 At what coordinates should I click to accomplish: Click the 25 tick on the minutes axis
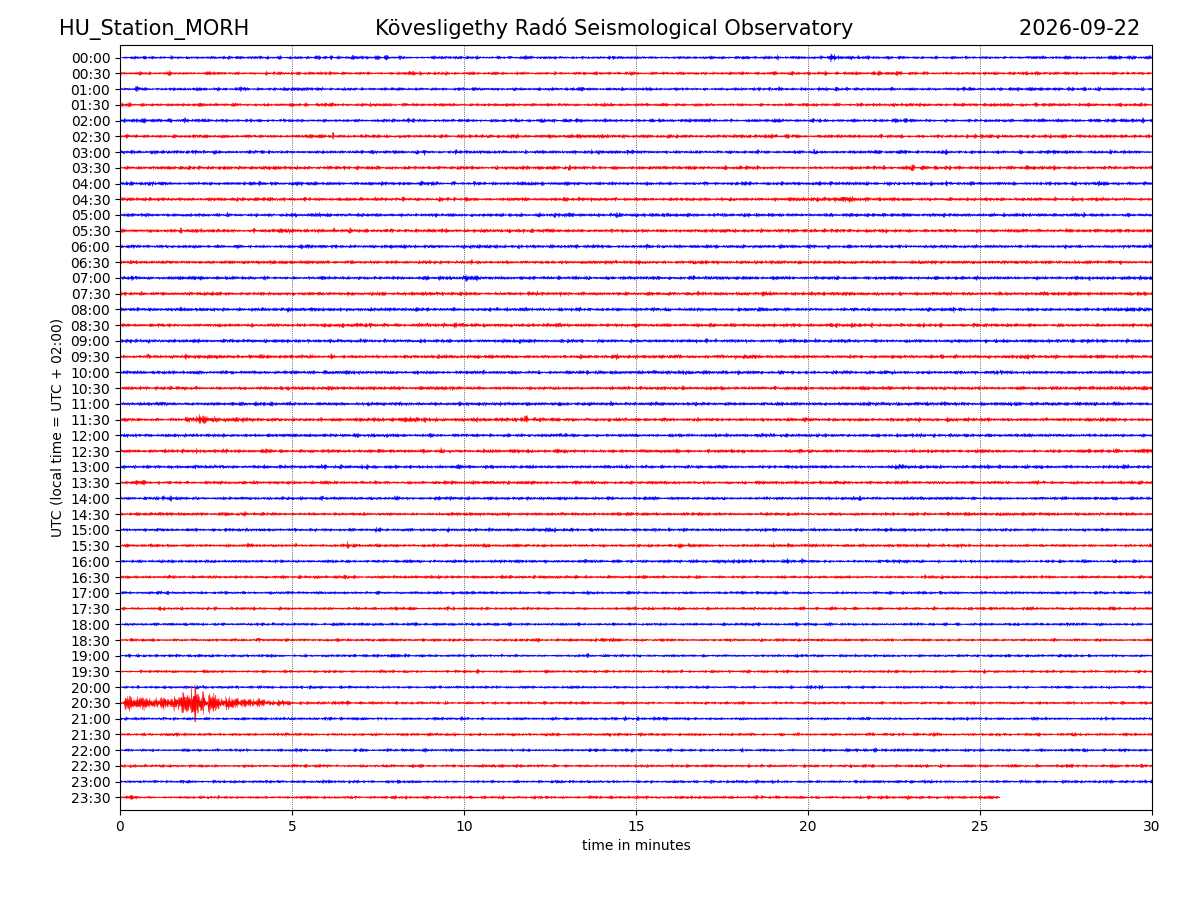click(980, 826)
